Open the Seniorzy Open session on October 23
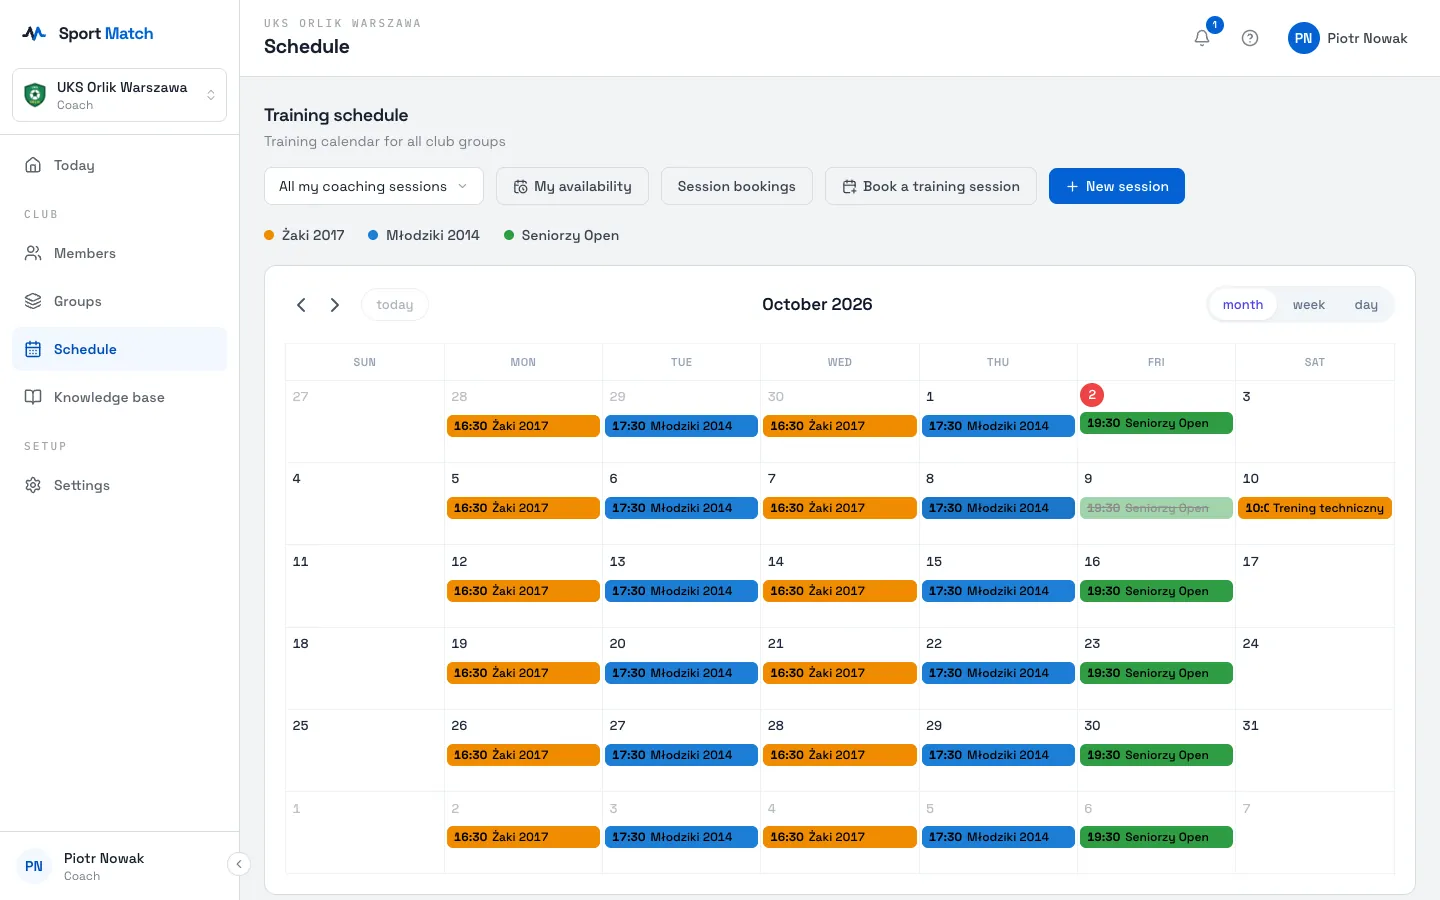The image size is (1440, 900). [x=1156, y=673]
